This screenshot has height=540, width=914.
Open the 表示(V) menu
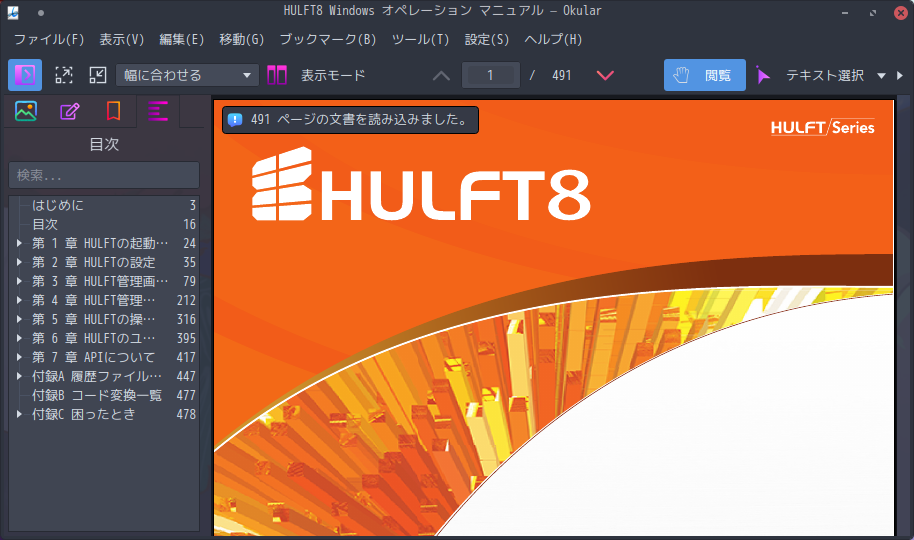[x=121, y=39]
